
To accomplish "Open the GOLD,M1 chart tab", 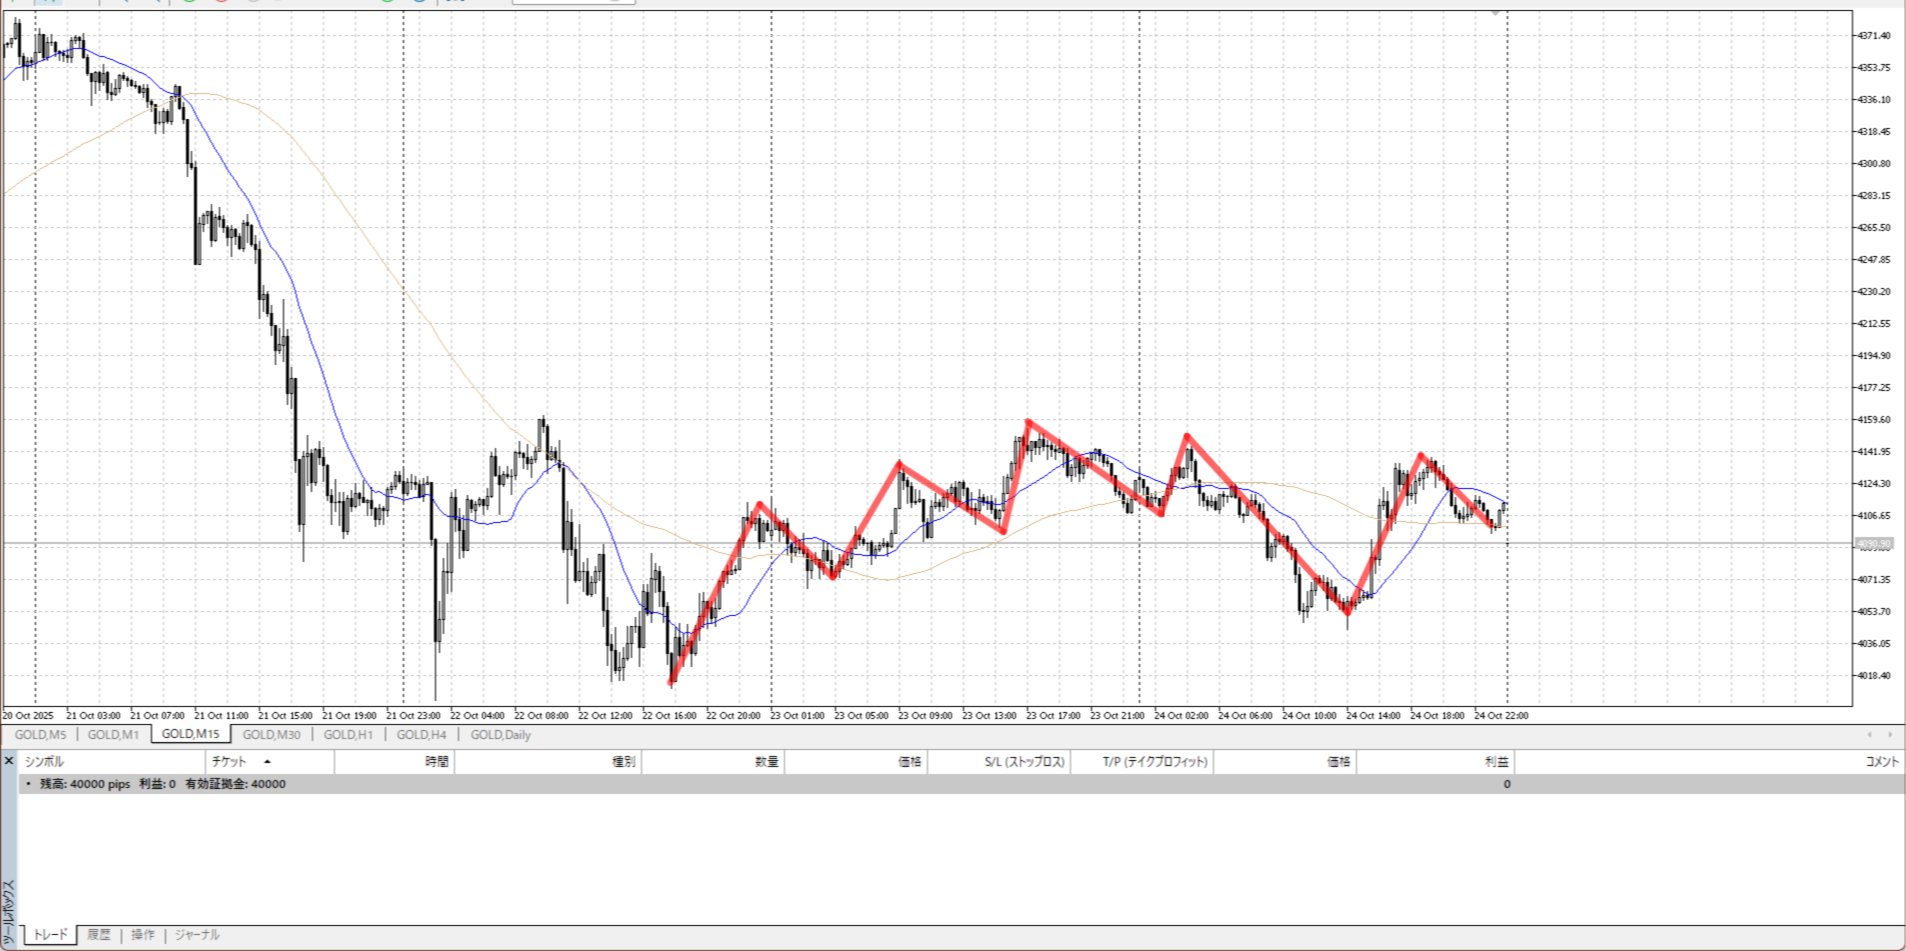I will tap(113, 735).
